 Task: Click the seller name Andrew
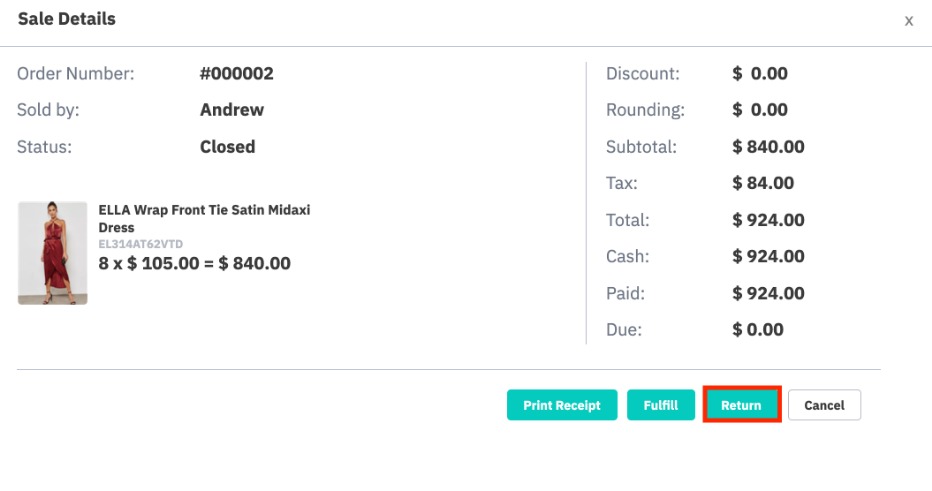pyautogui.click(x=232, y=109)
